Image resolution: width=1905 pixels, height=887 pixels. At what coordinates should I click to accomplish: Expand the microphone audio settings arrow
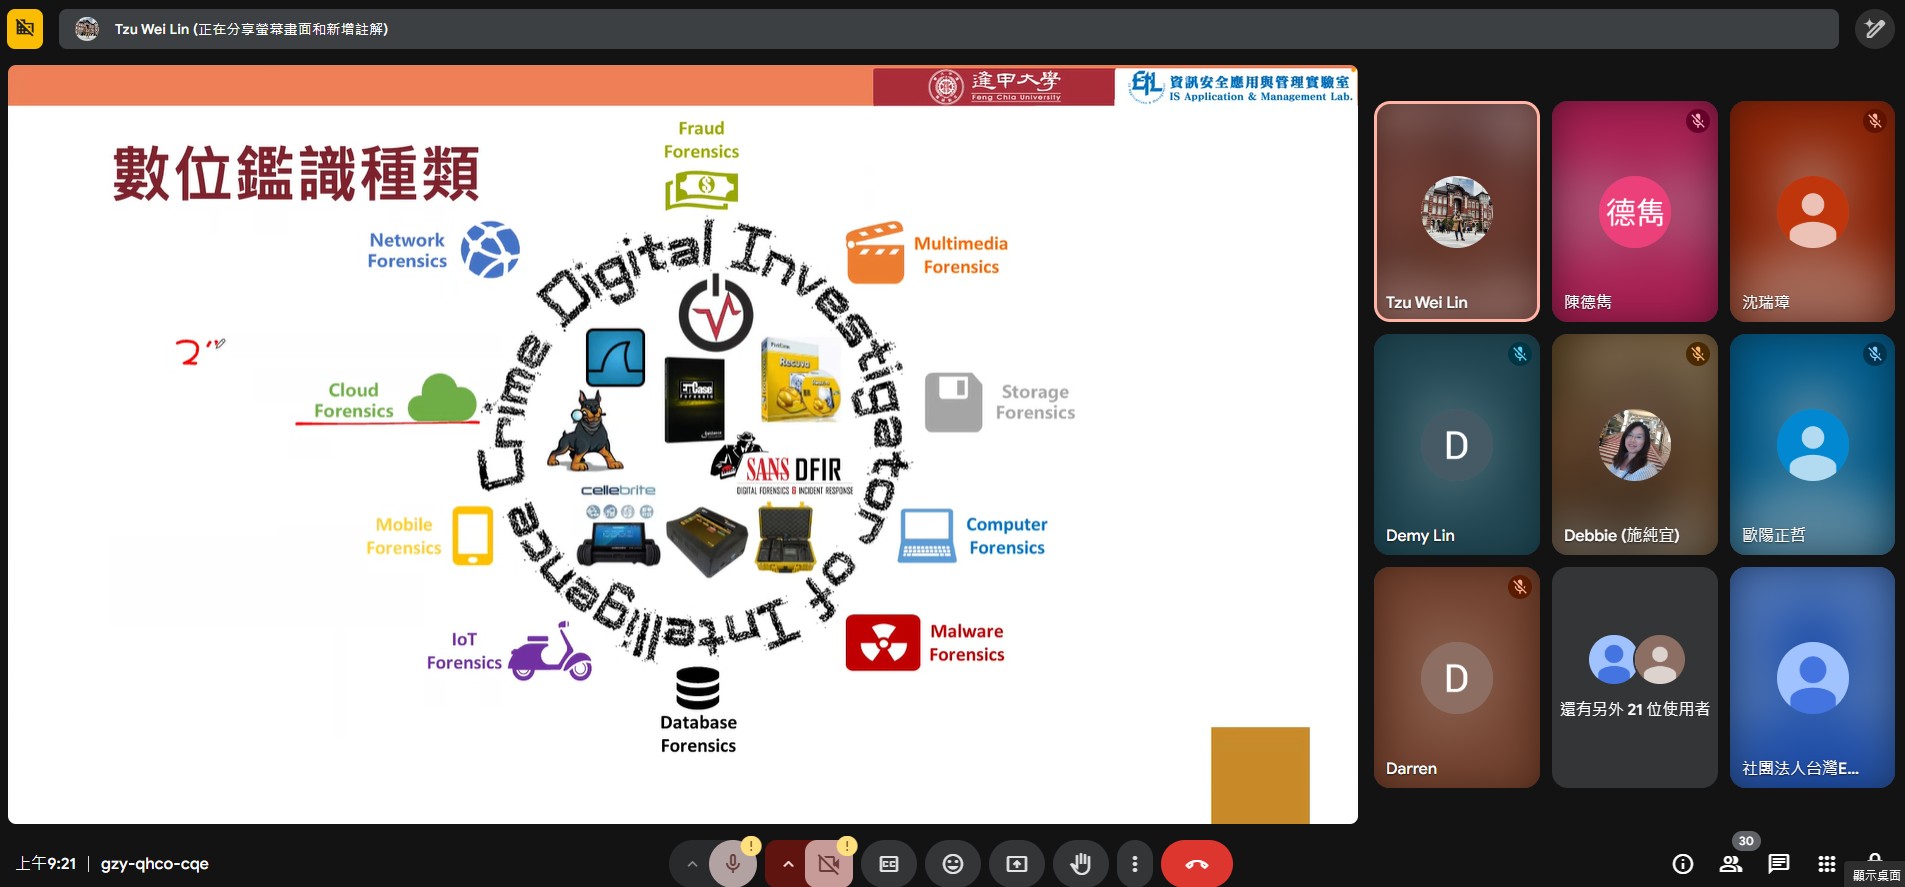point(691,864)
